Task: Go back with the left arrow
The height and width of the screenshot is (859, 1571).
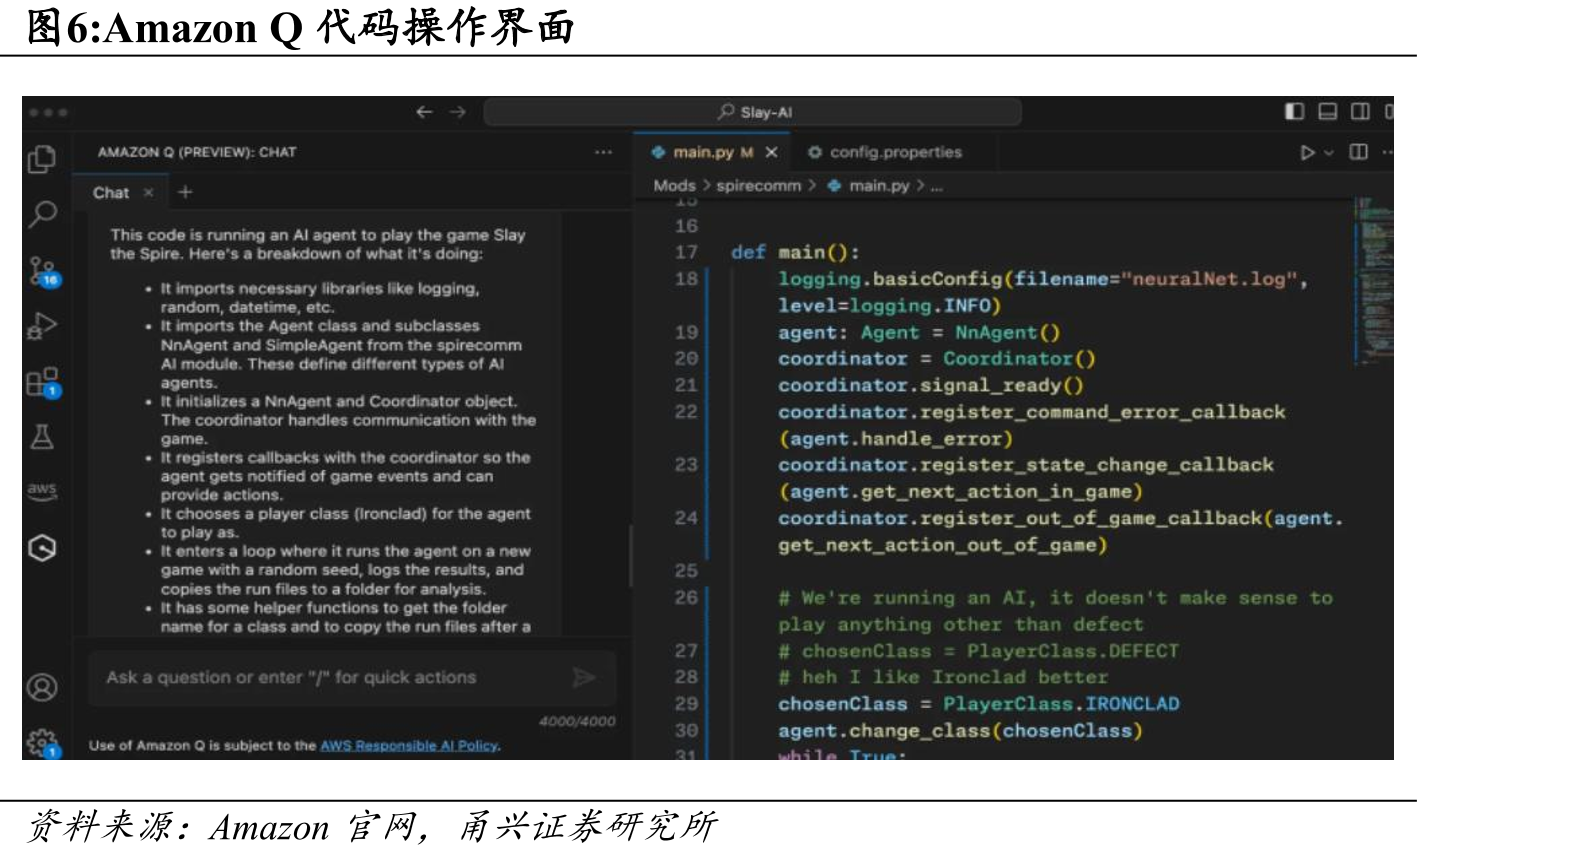Action: click(424, 112)
